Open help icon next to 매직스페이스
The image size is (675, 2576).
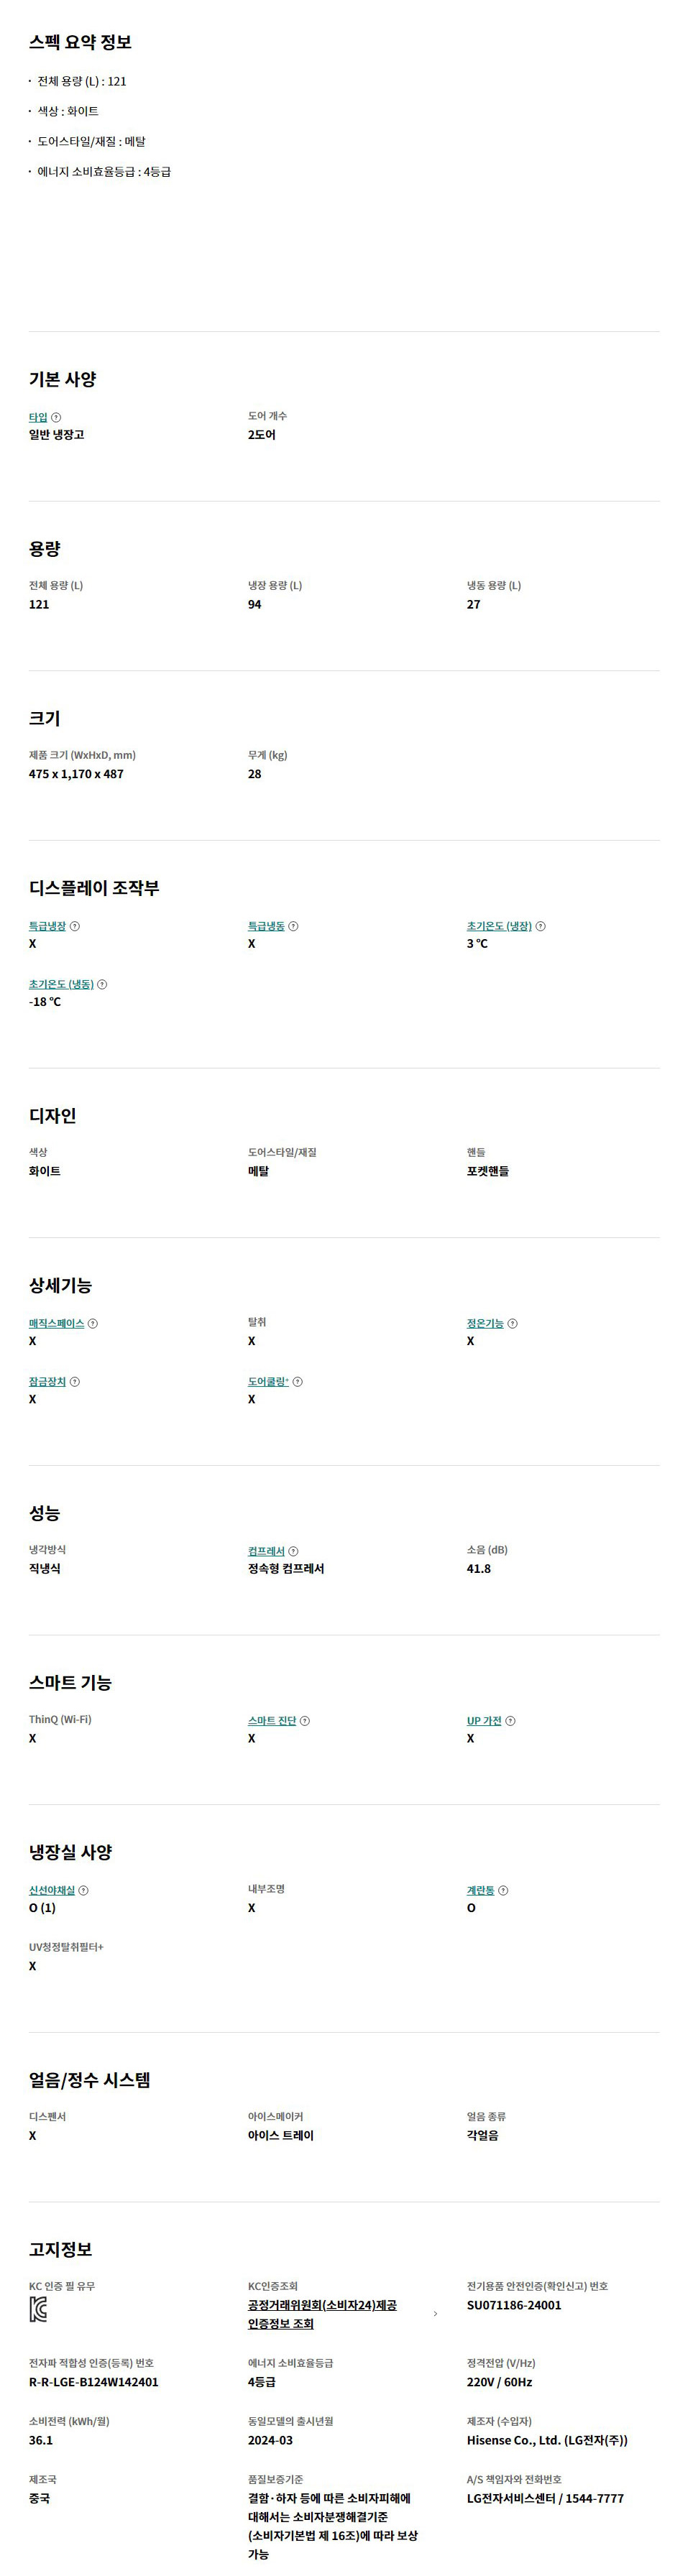[93, 1323]
